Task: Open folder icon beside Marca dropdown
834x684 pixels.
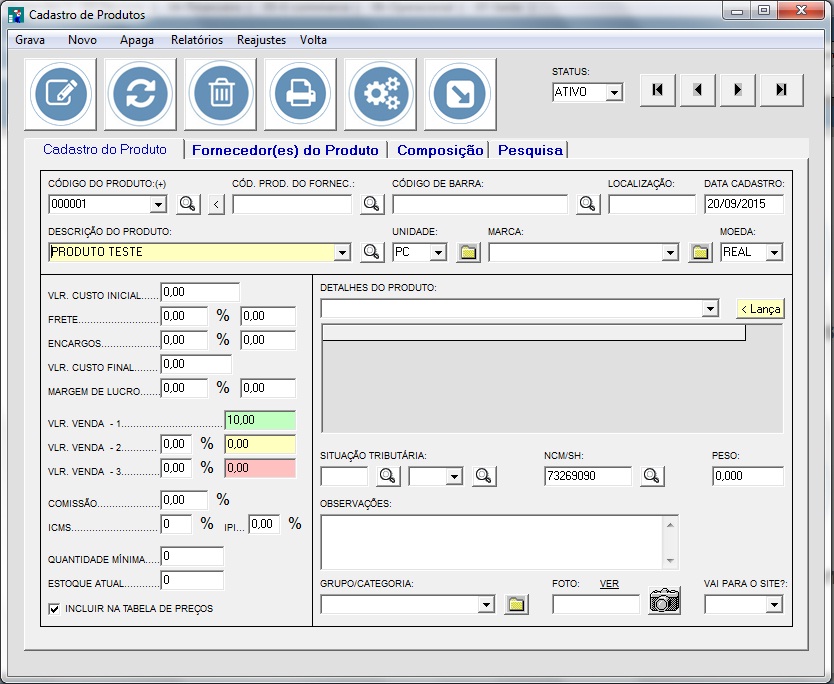Action: pyautogui.click(x=700, y=253)
